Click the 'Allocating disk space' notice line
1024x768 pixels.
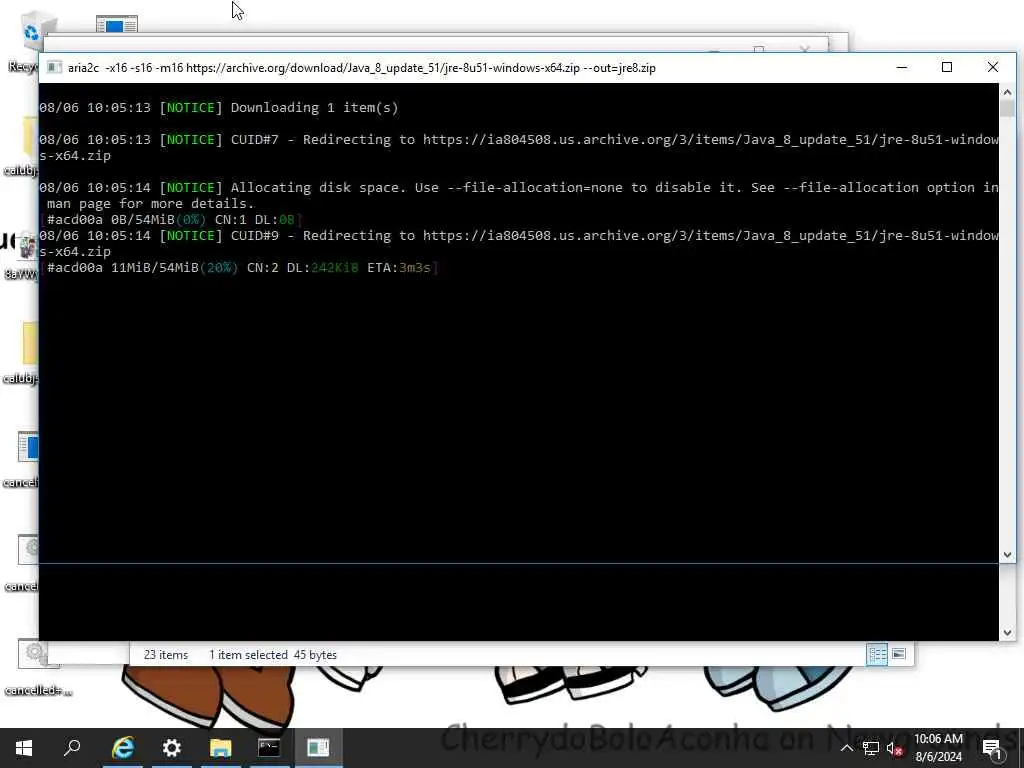tap(519, 195)
